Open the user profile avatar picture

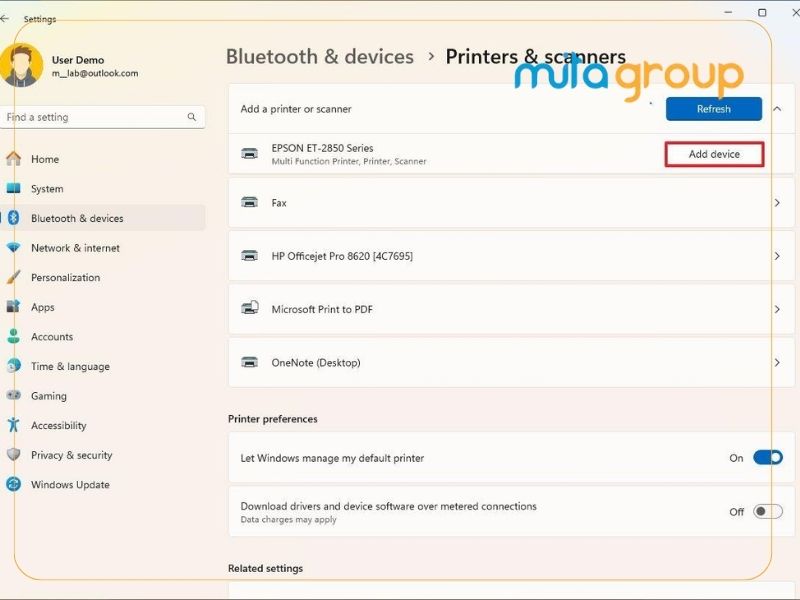tap(21, 65)
